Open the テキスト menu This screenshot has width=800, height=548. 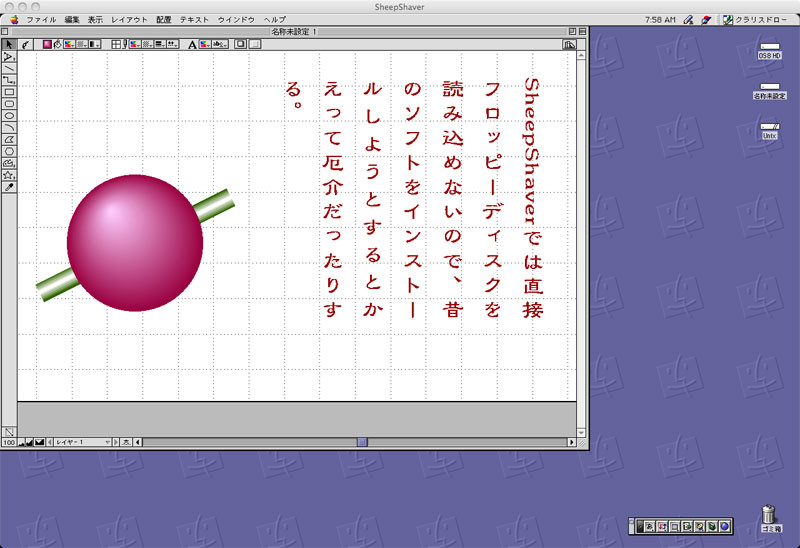tap(194, 19)
